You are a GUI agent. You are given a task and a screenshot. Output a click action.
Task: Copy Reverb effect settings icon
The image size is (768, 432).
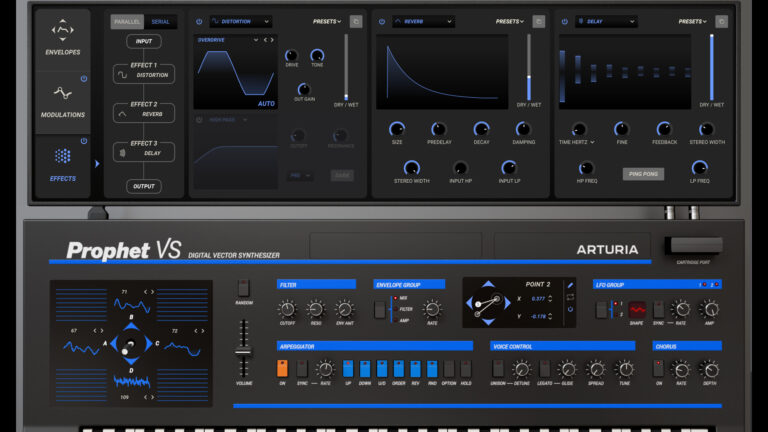(x=539, y=22)
